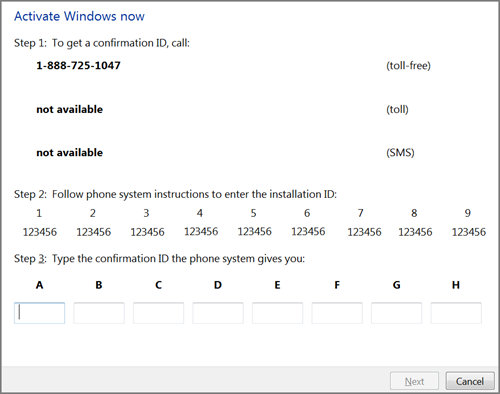Click the '(toll-free)' label

point(408,65)
